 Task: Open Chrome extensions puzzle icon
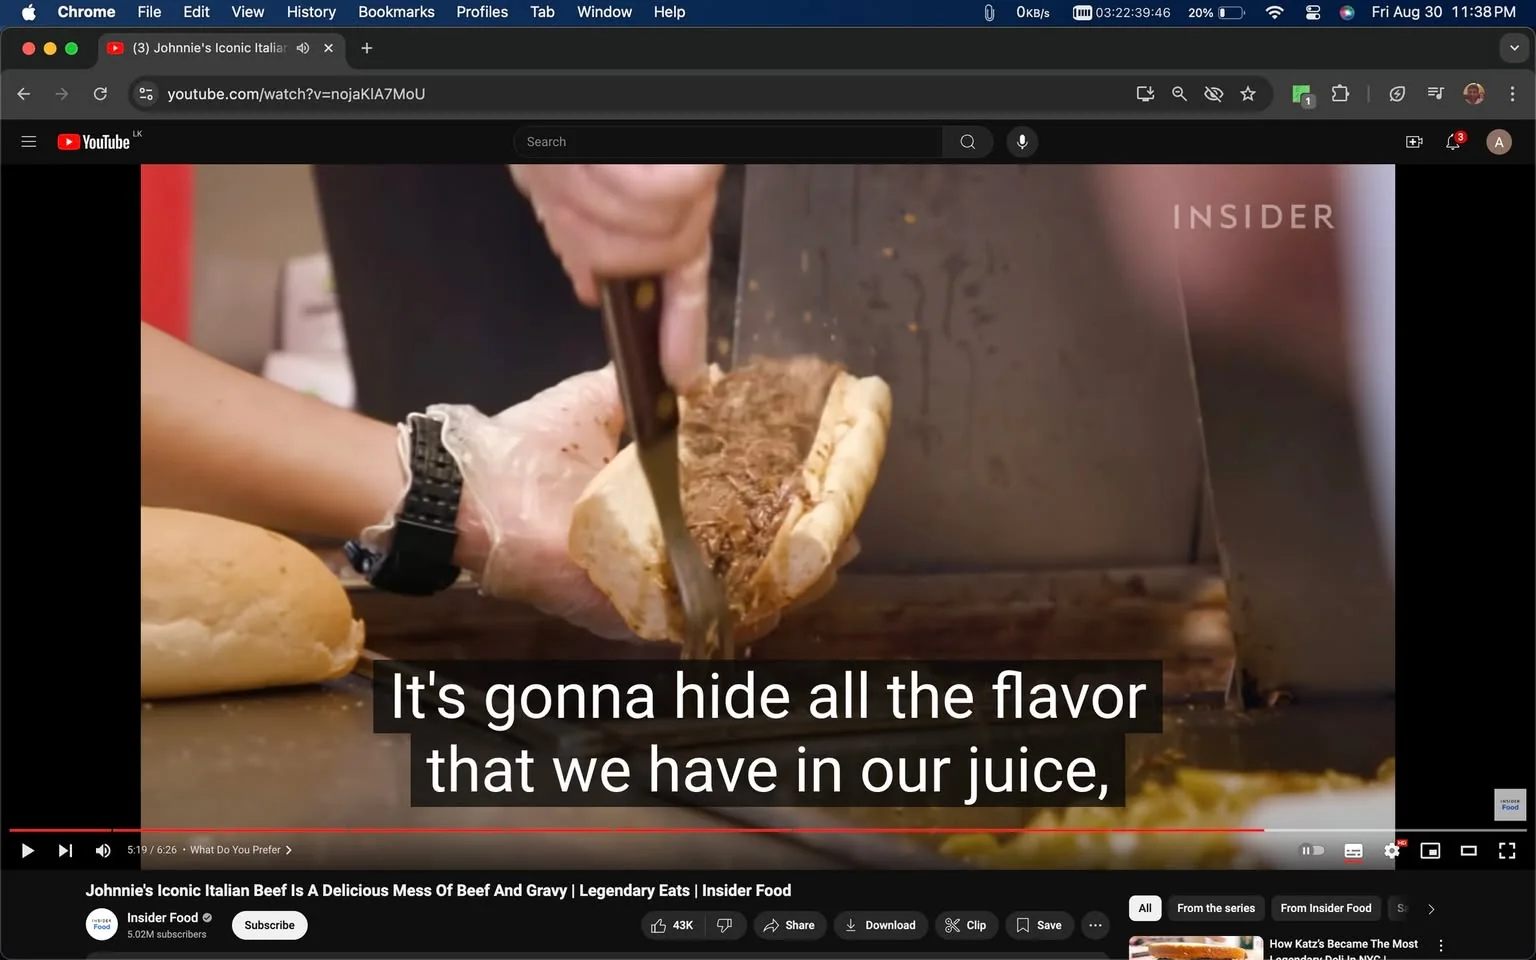1341,93
